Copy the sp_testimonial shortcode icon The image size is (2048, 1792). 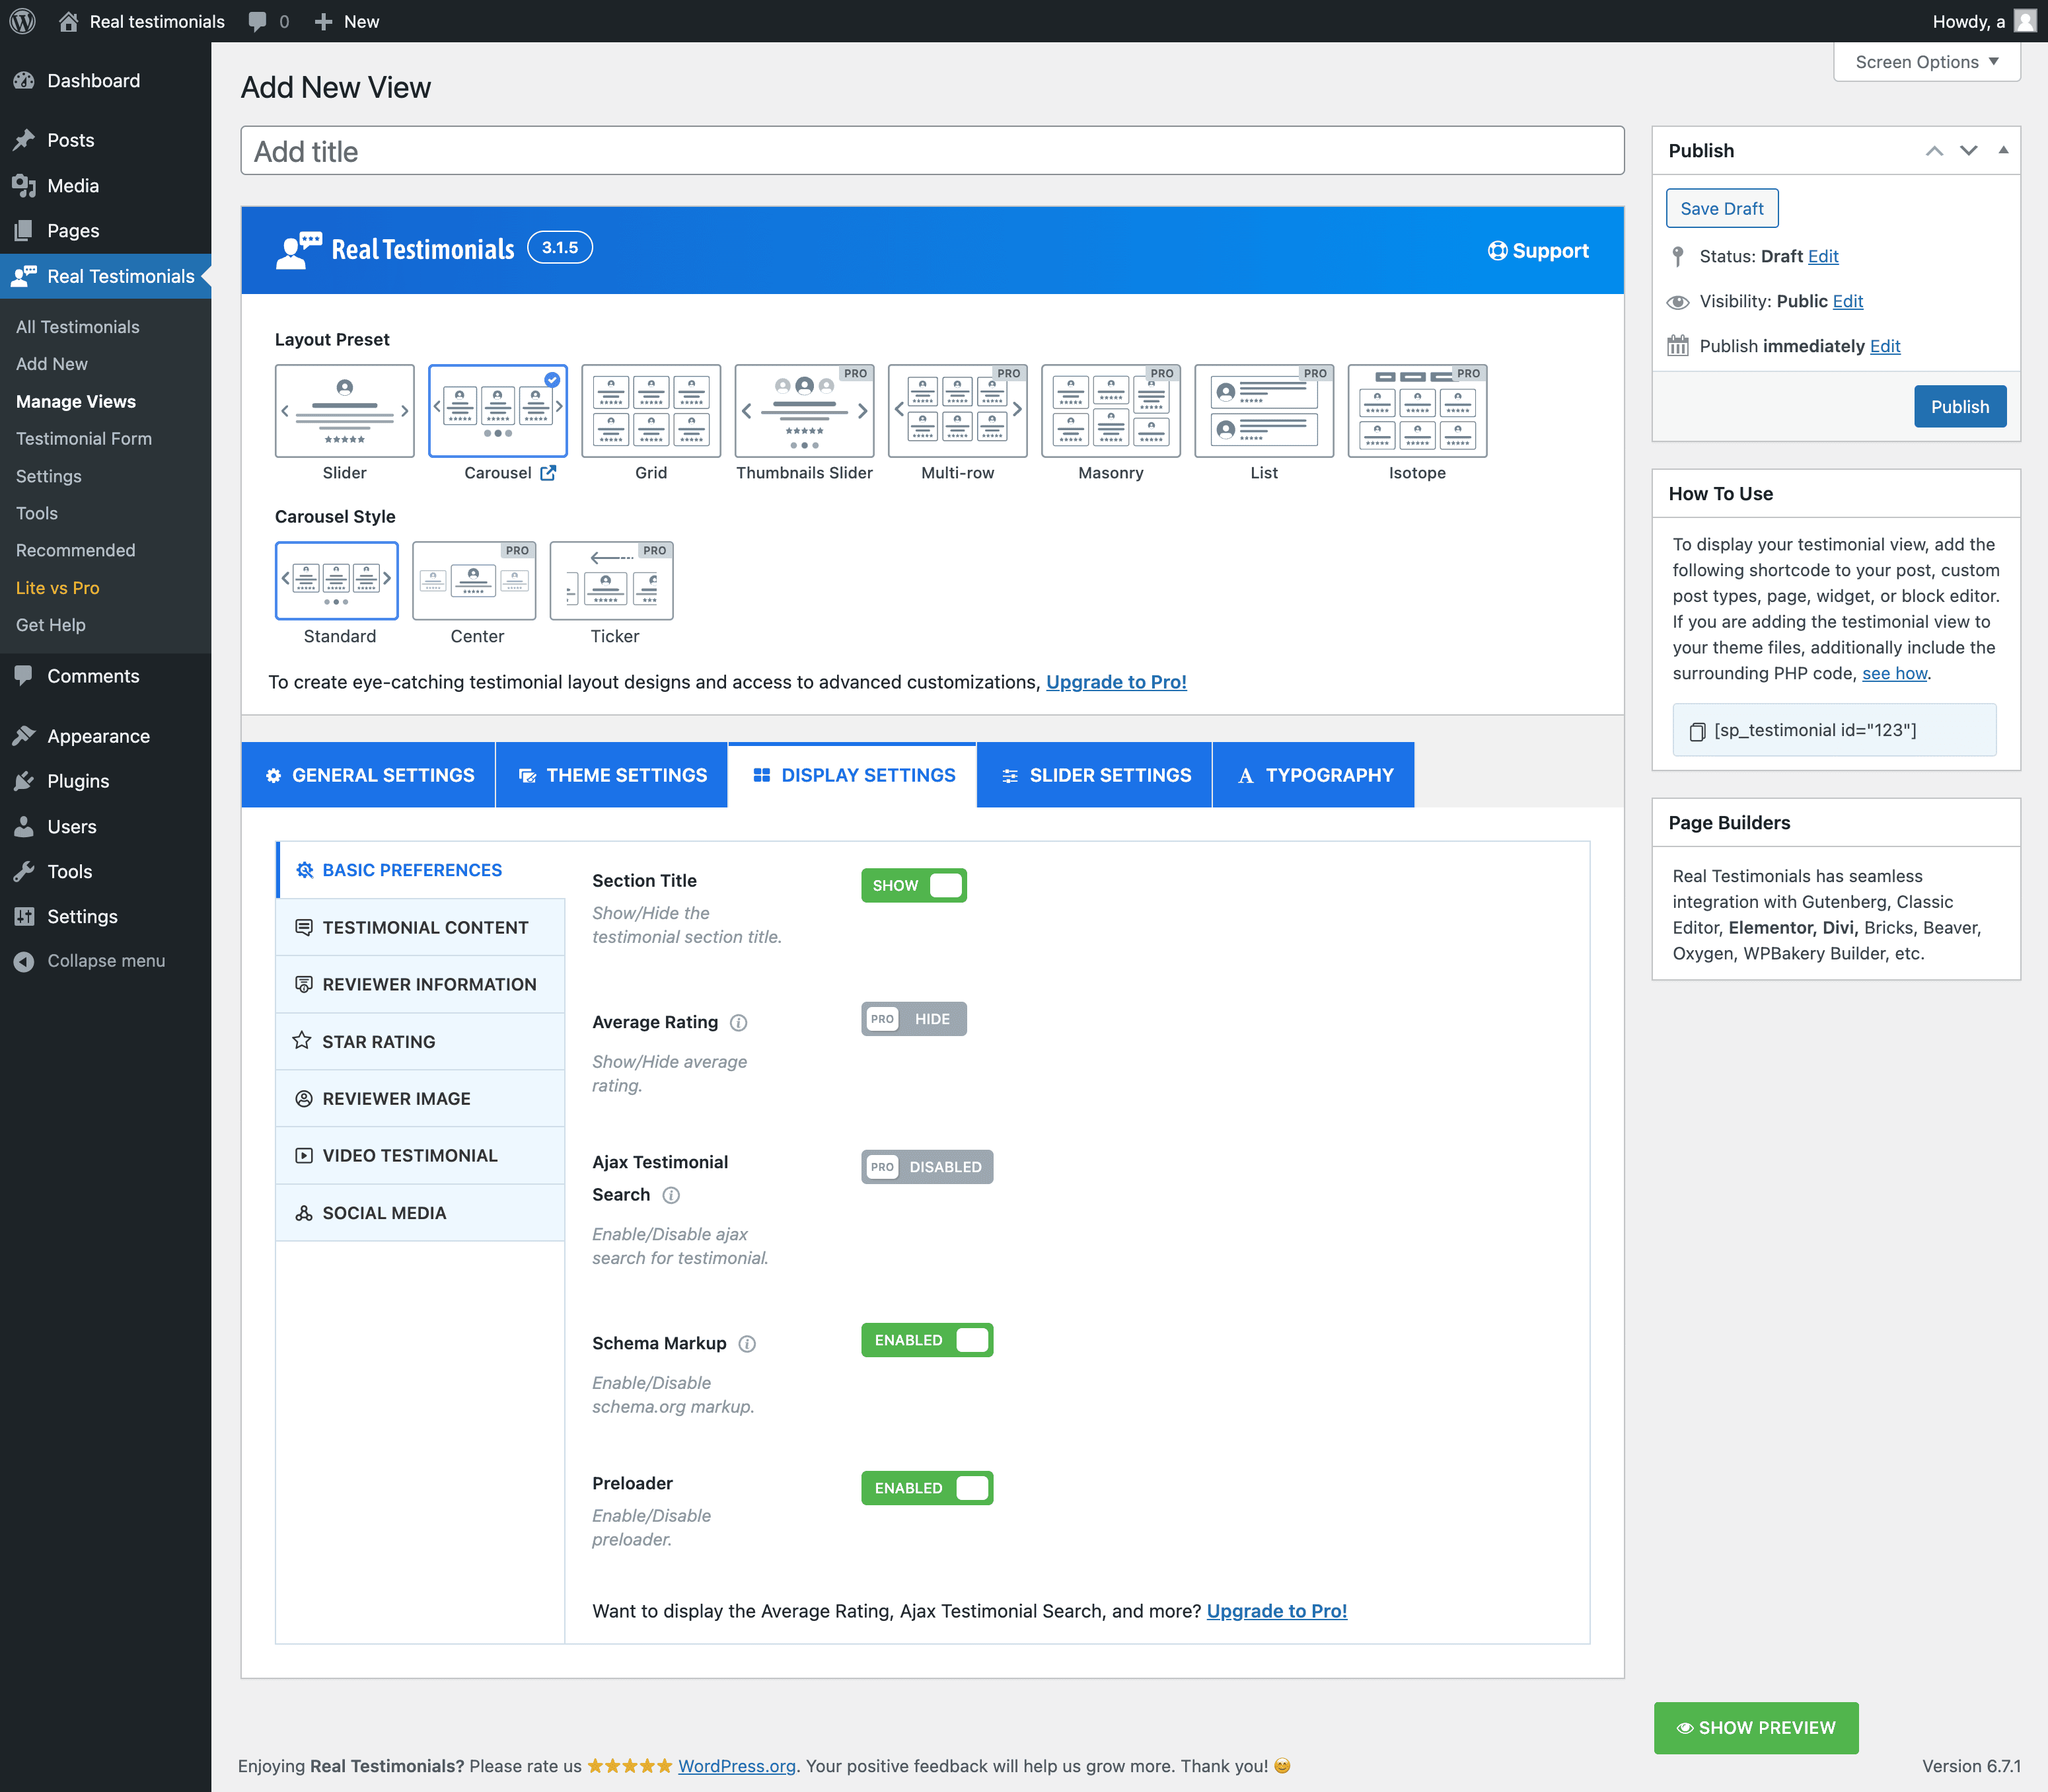tap(1697, 731)
